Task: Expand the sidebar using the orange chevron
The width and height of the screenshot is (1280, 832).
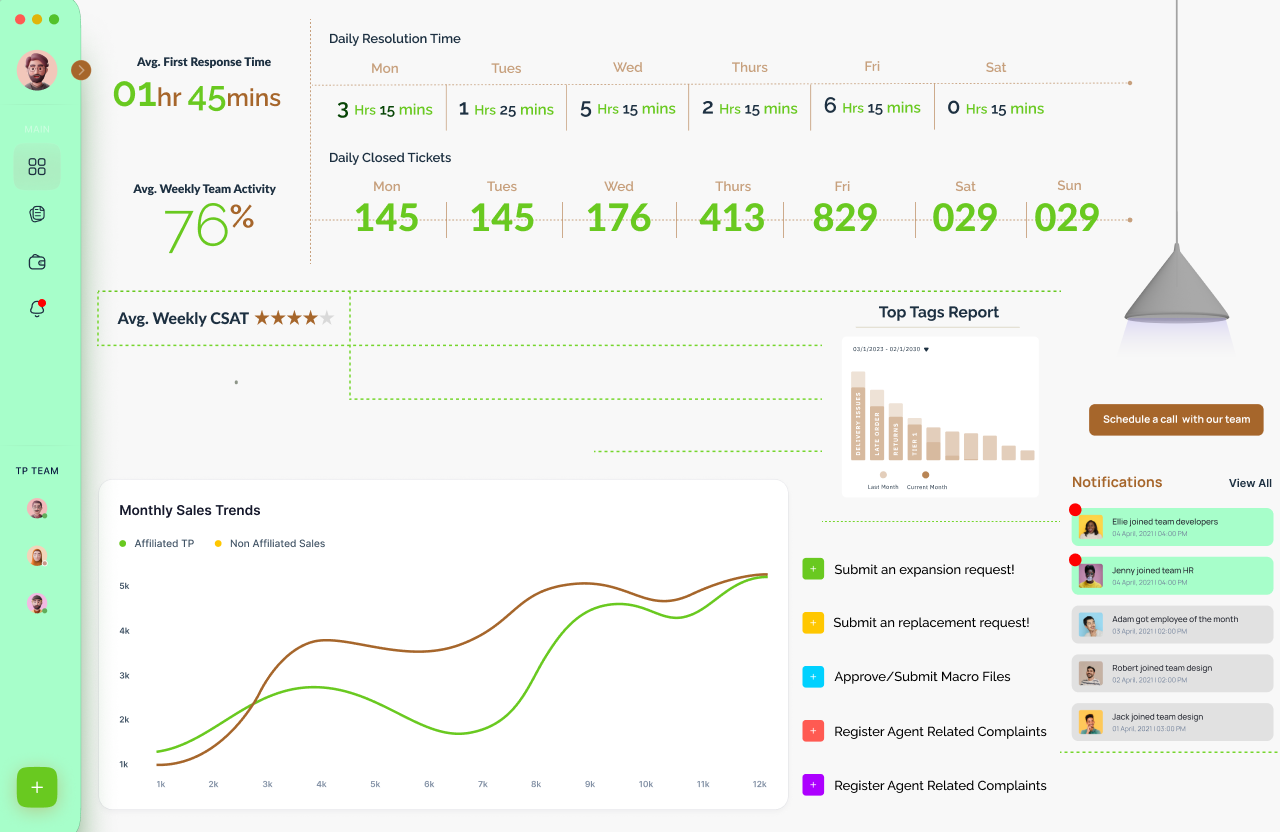Action: (x=80, y=70)
